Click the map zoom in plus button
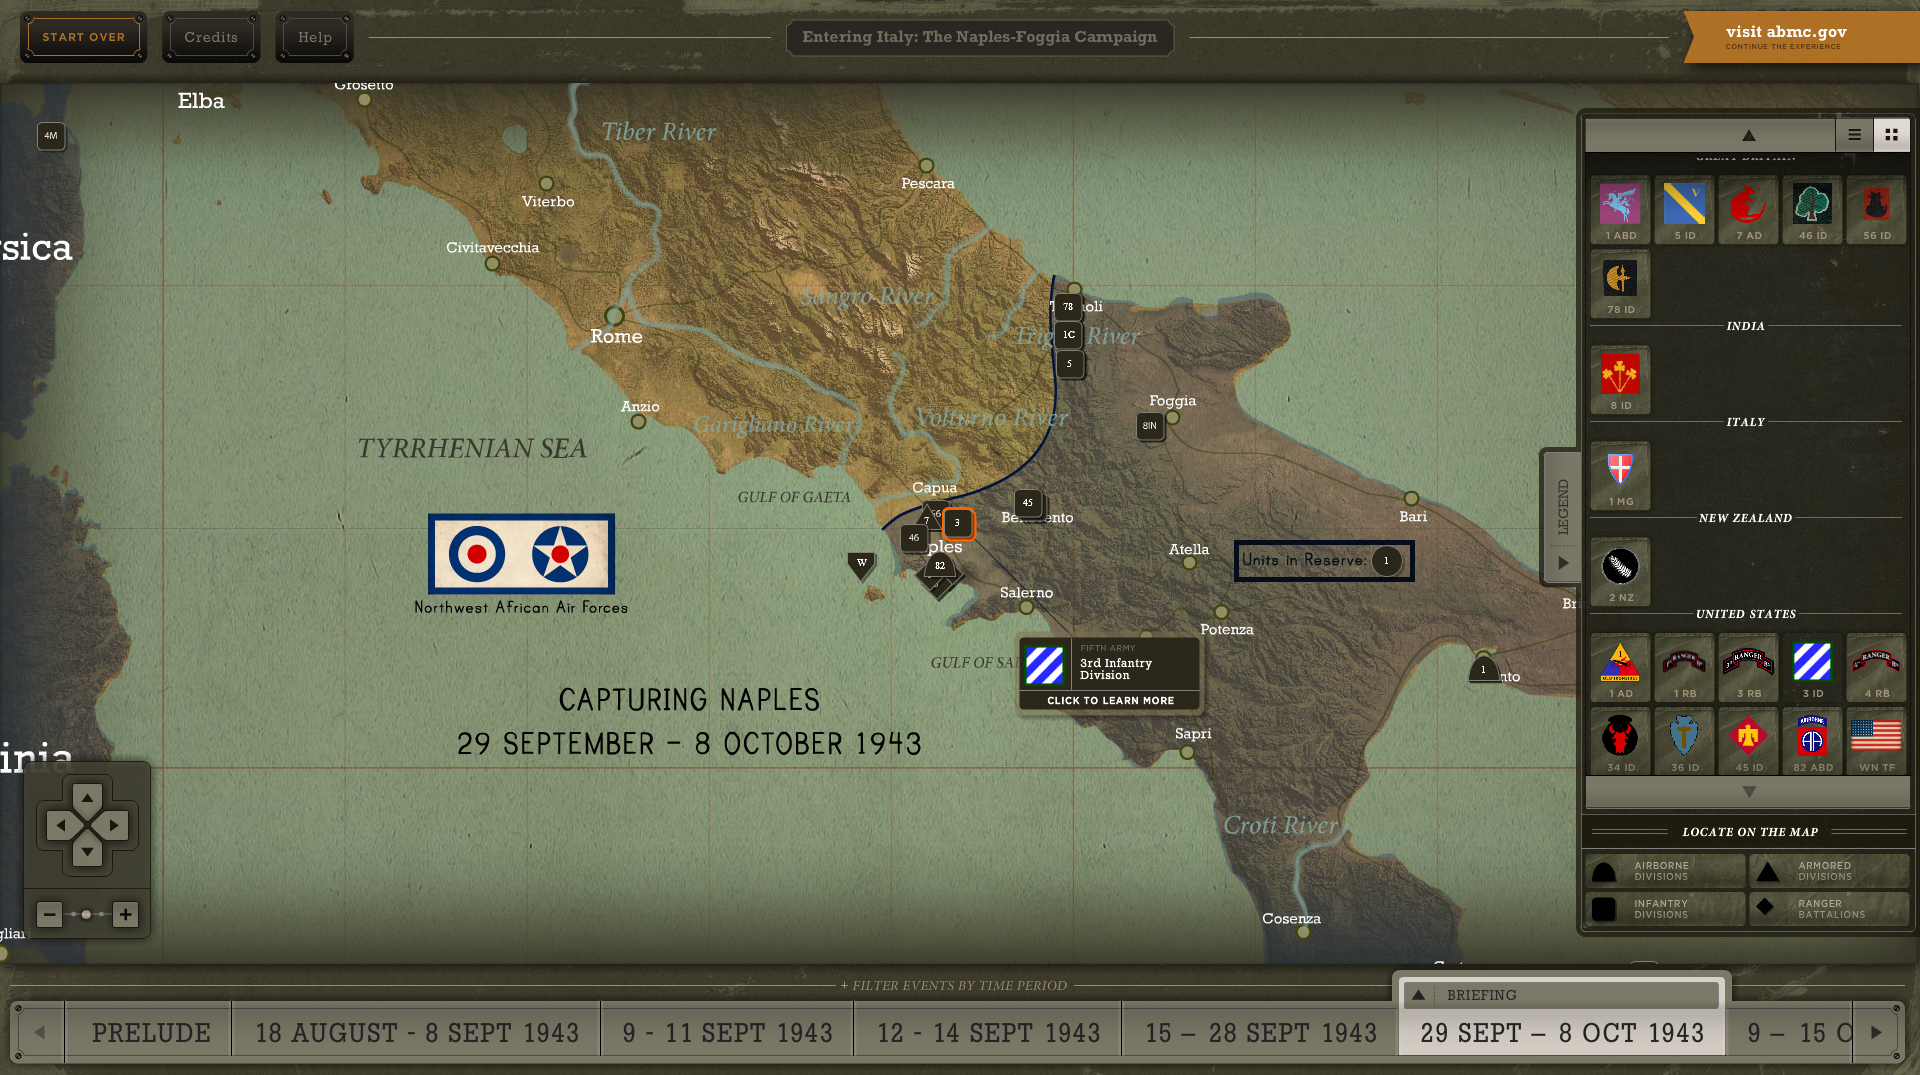Viewport: 1920px width, 1075px height. tap(125, 914)
